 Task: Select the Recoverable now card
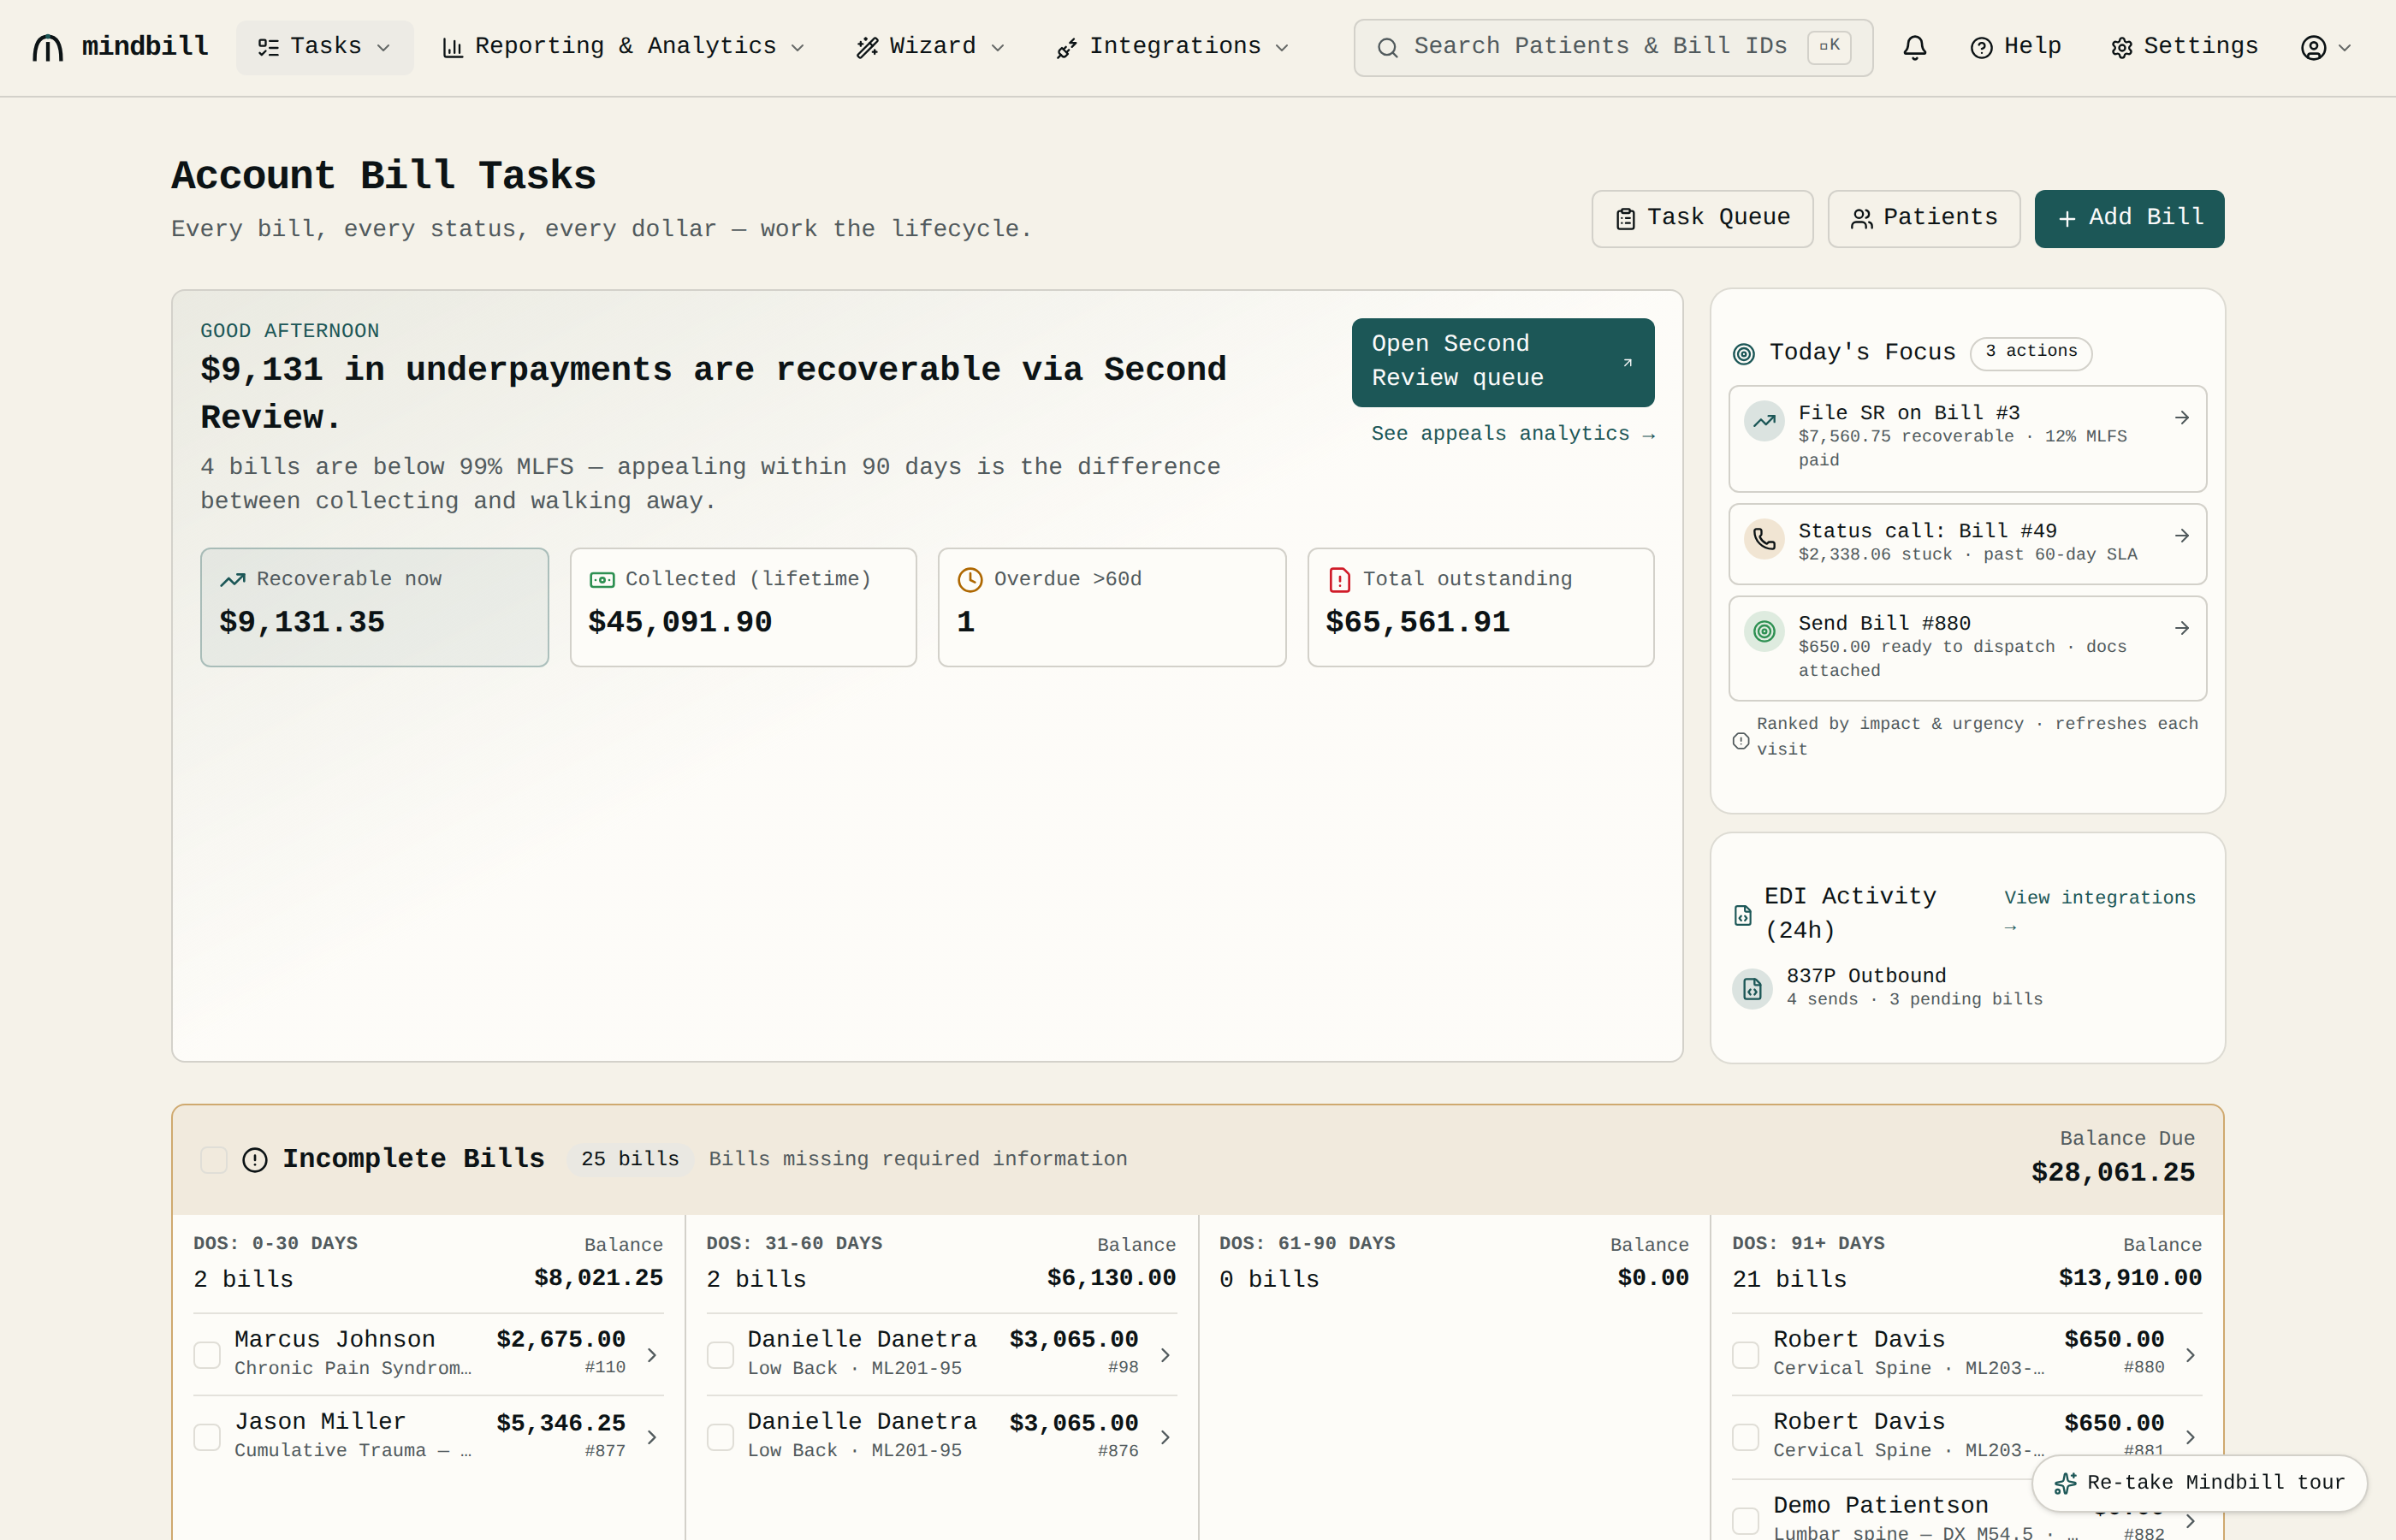point(374,607)
